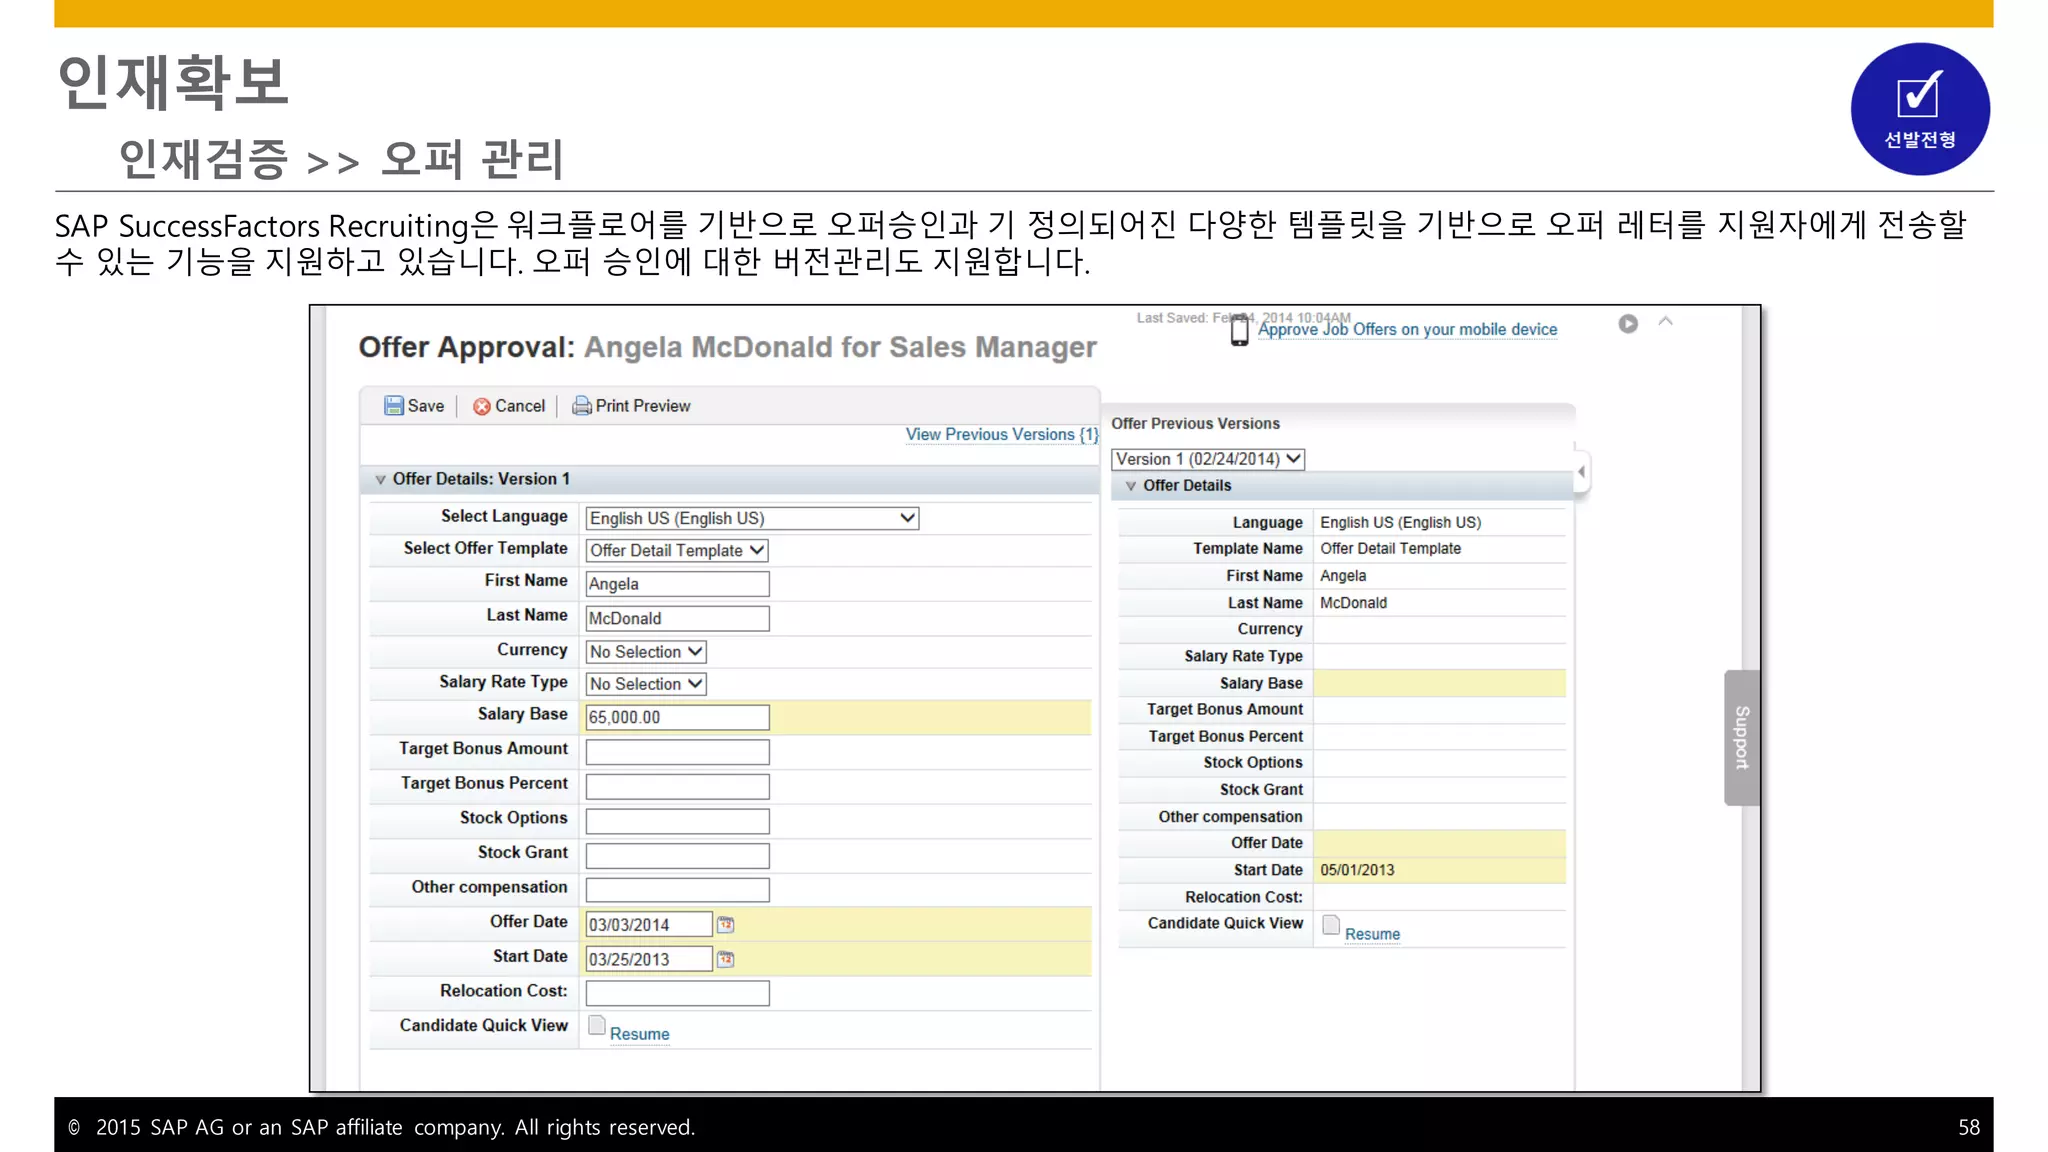Click the First Name field with Angela
The image size is (2048, 1152).
[677, 584]
